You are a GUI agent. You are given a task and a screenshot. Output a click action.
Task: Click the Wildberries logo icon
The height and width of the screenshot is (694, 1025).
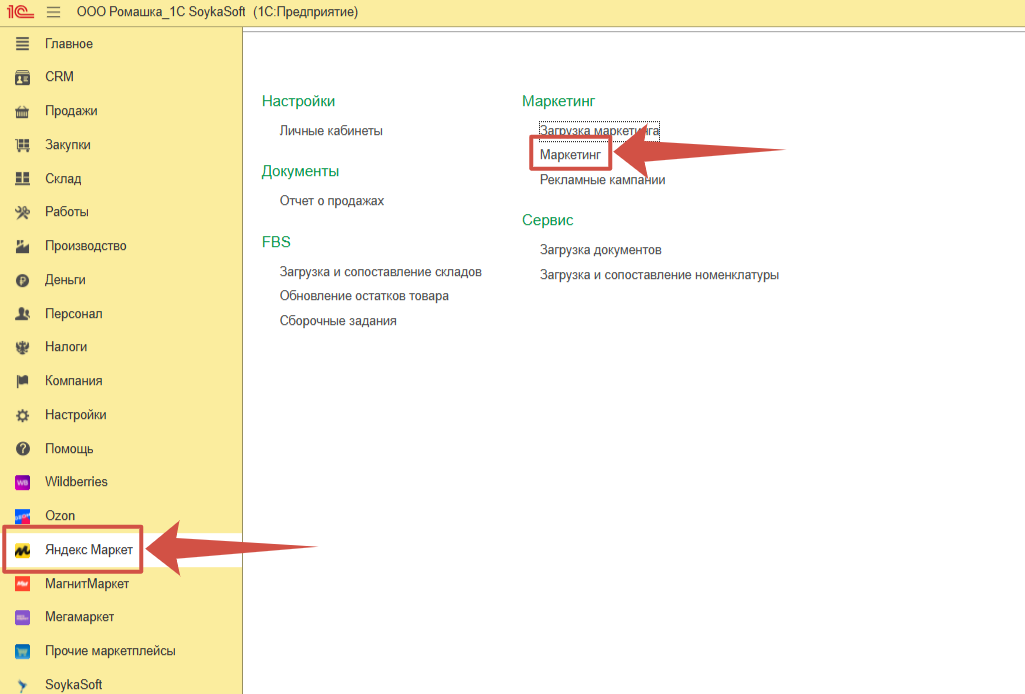(x=22, y=482)
